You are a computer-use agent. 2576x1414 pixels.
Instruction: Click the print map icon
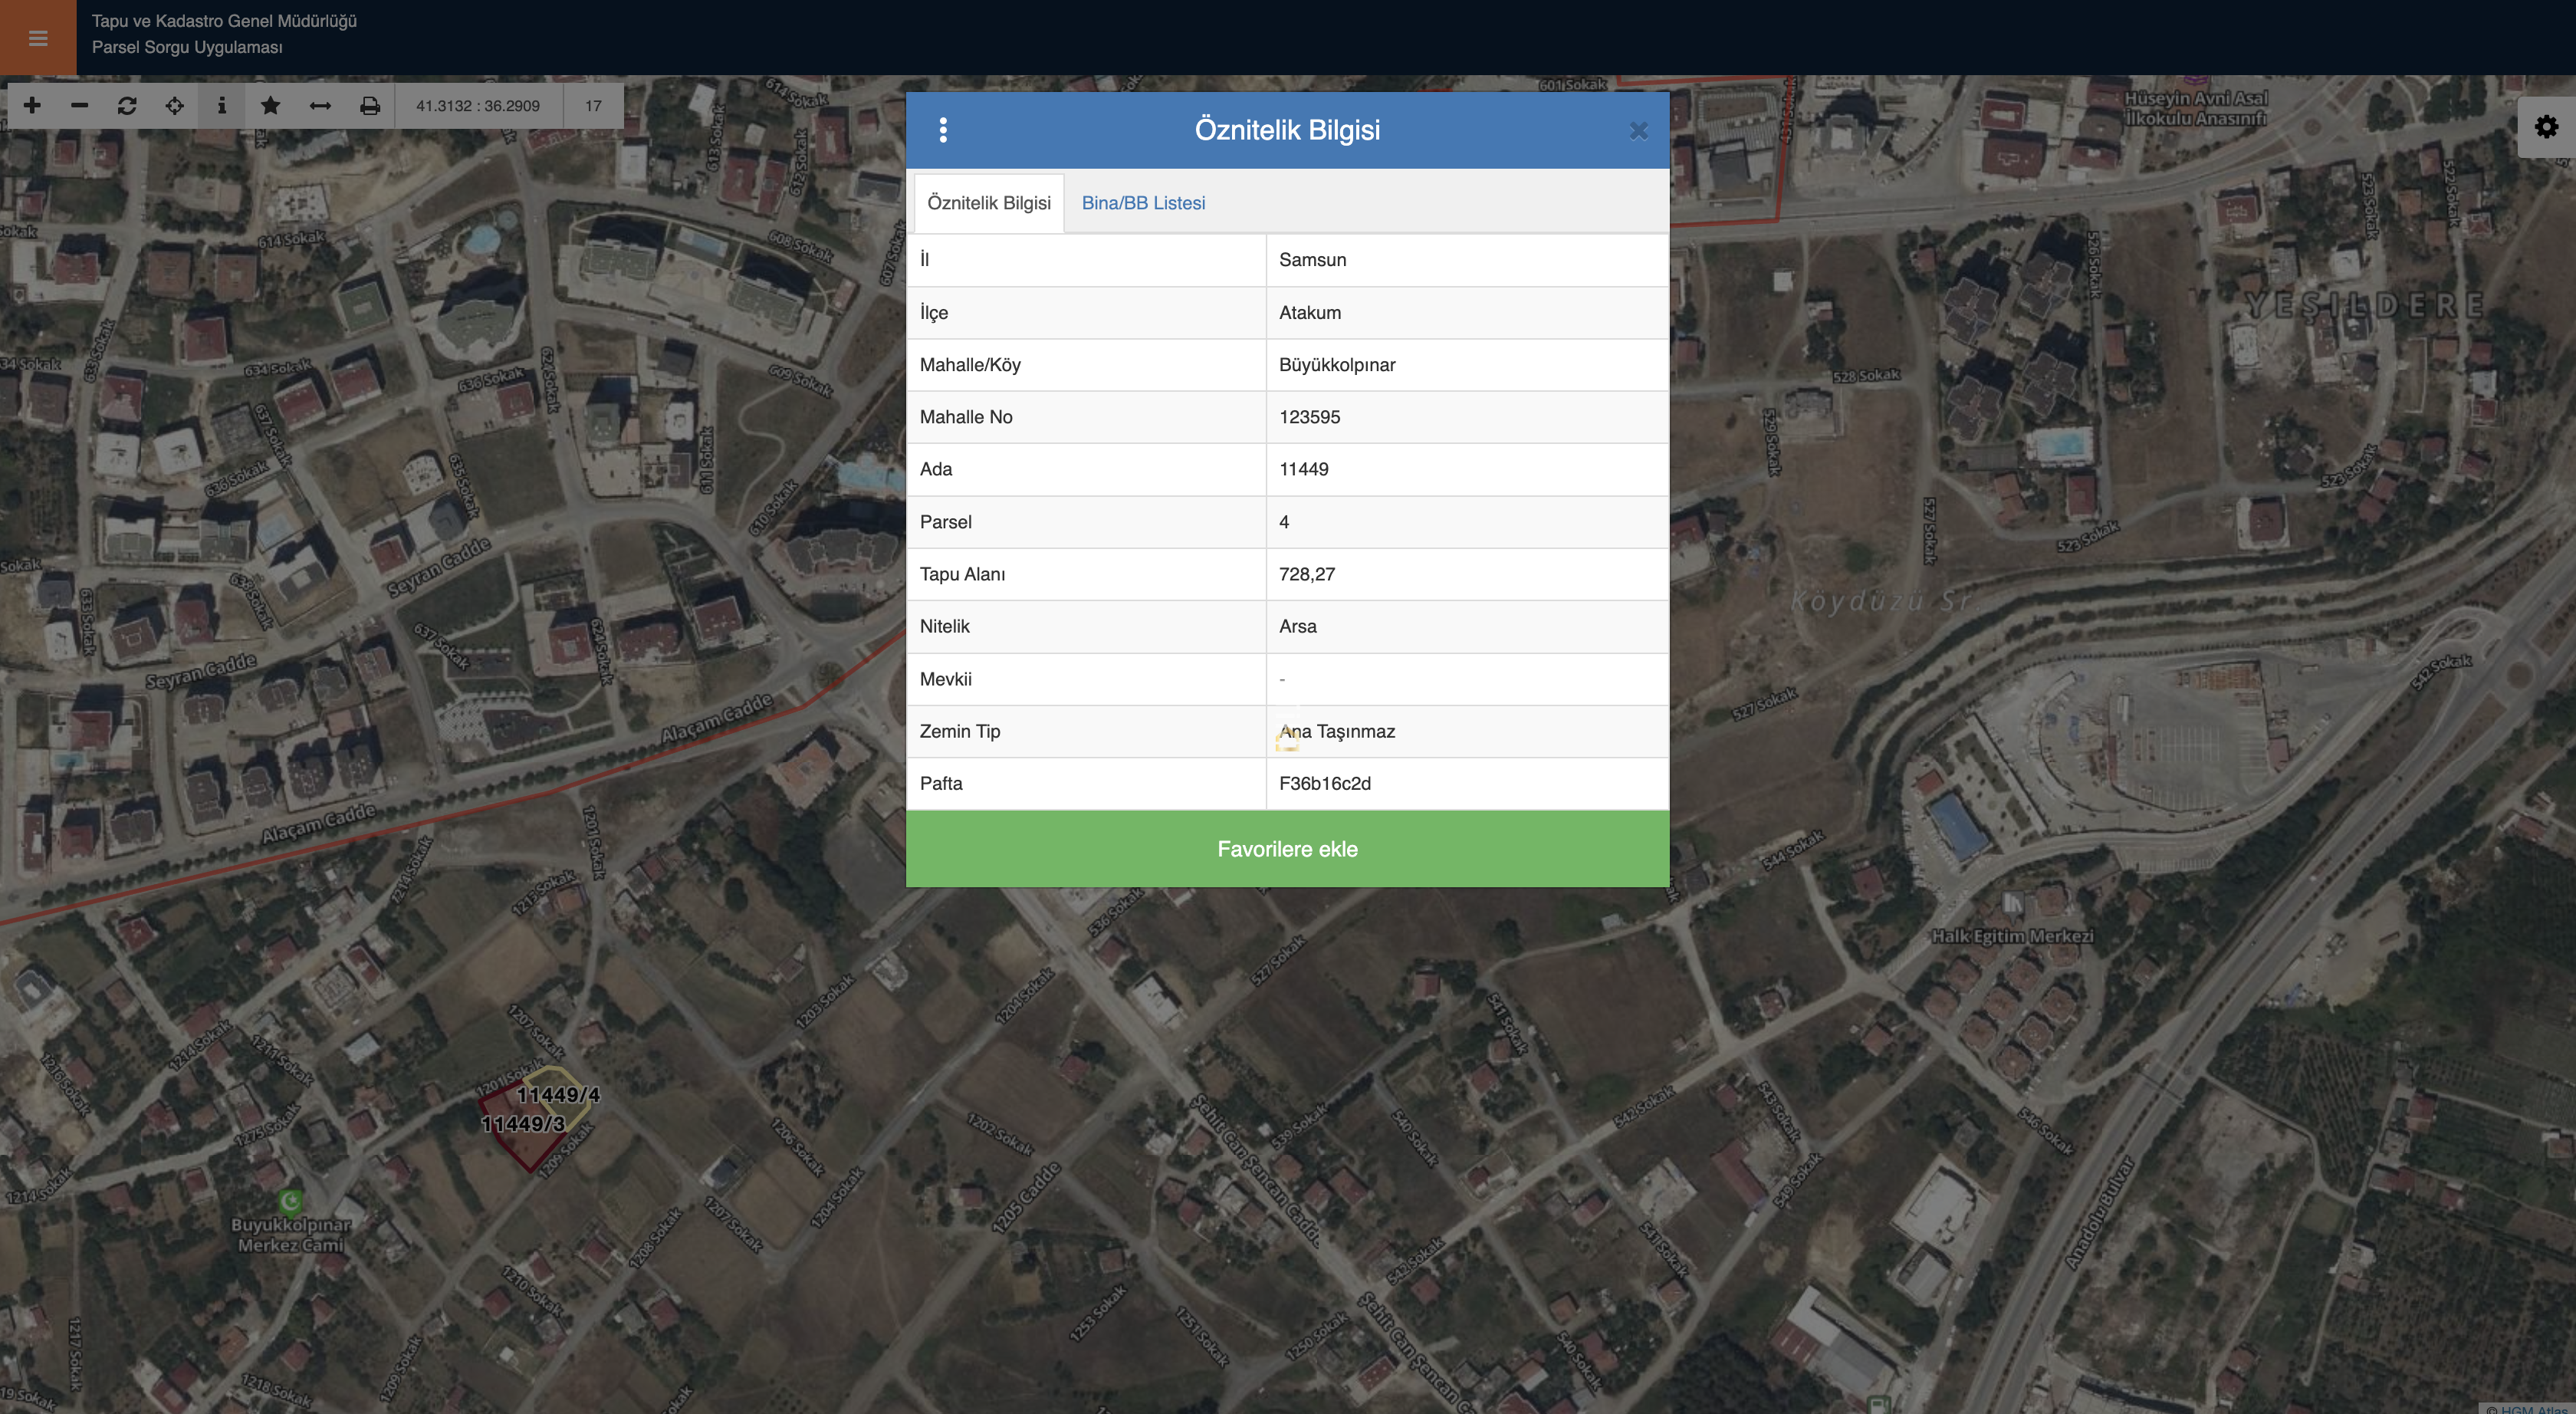[370, 106]
